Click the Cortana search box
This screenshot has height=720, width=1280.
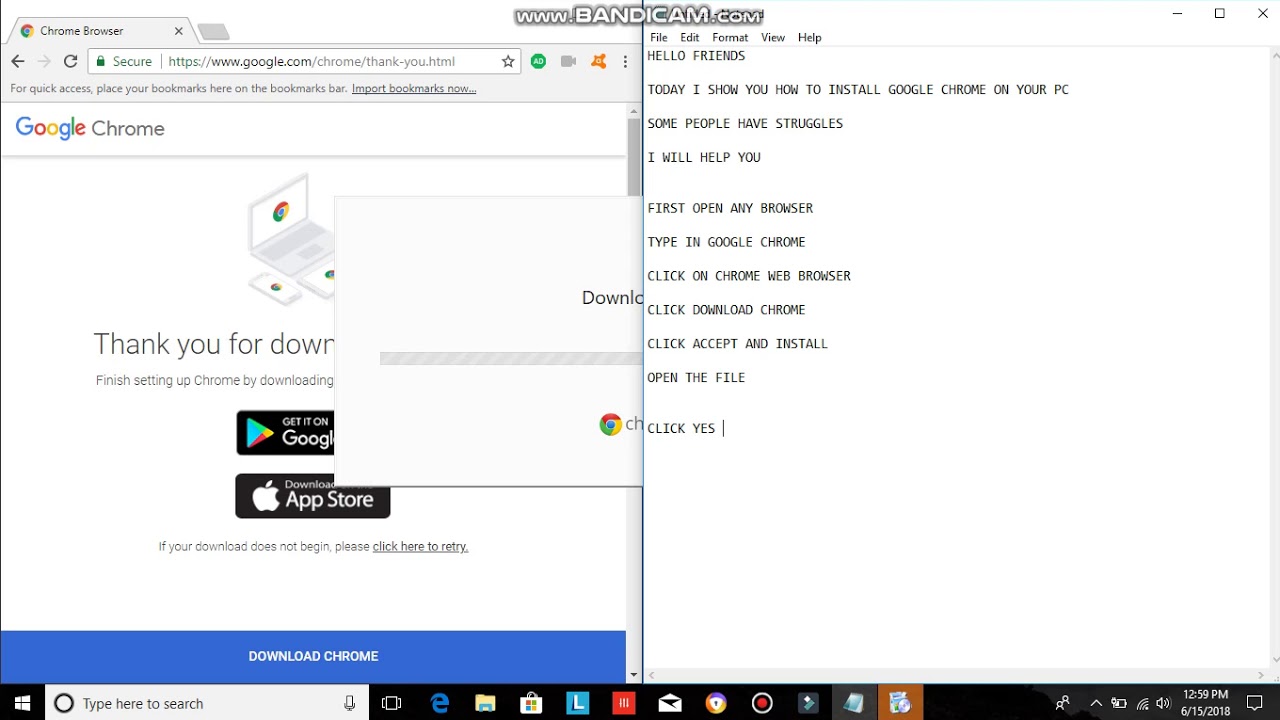pyautogui.click(x=207, y=703)
